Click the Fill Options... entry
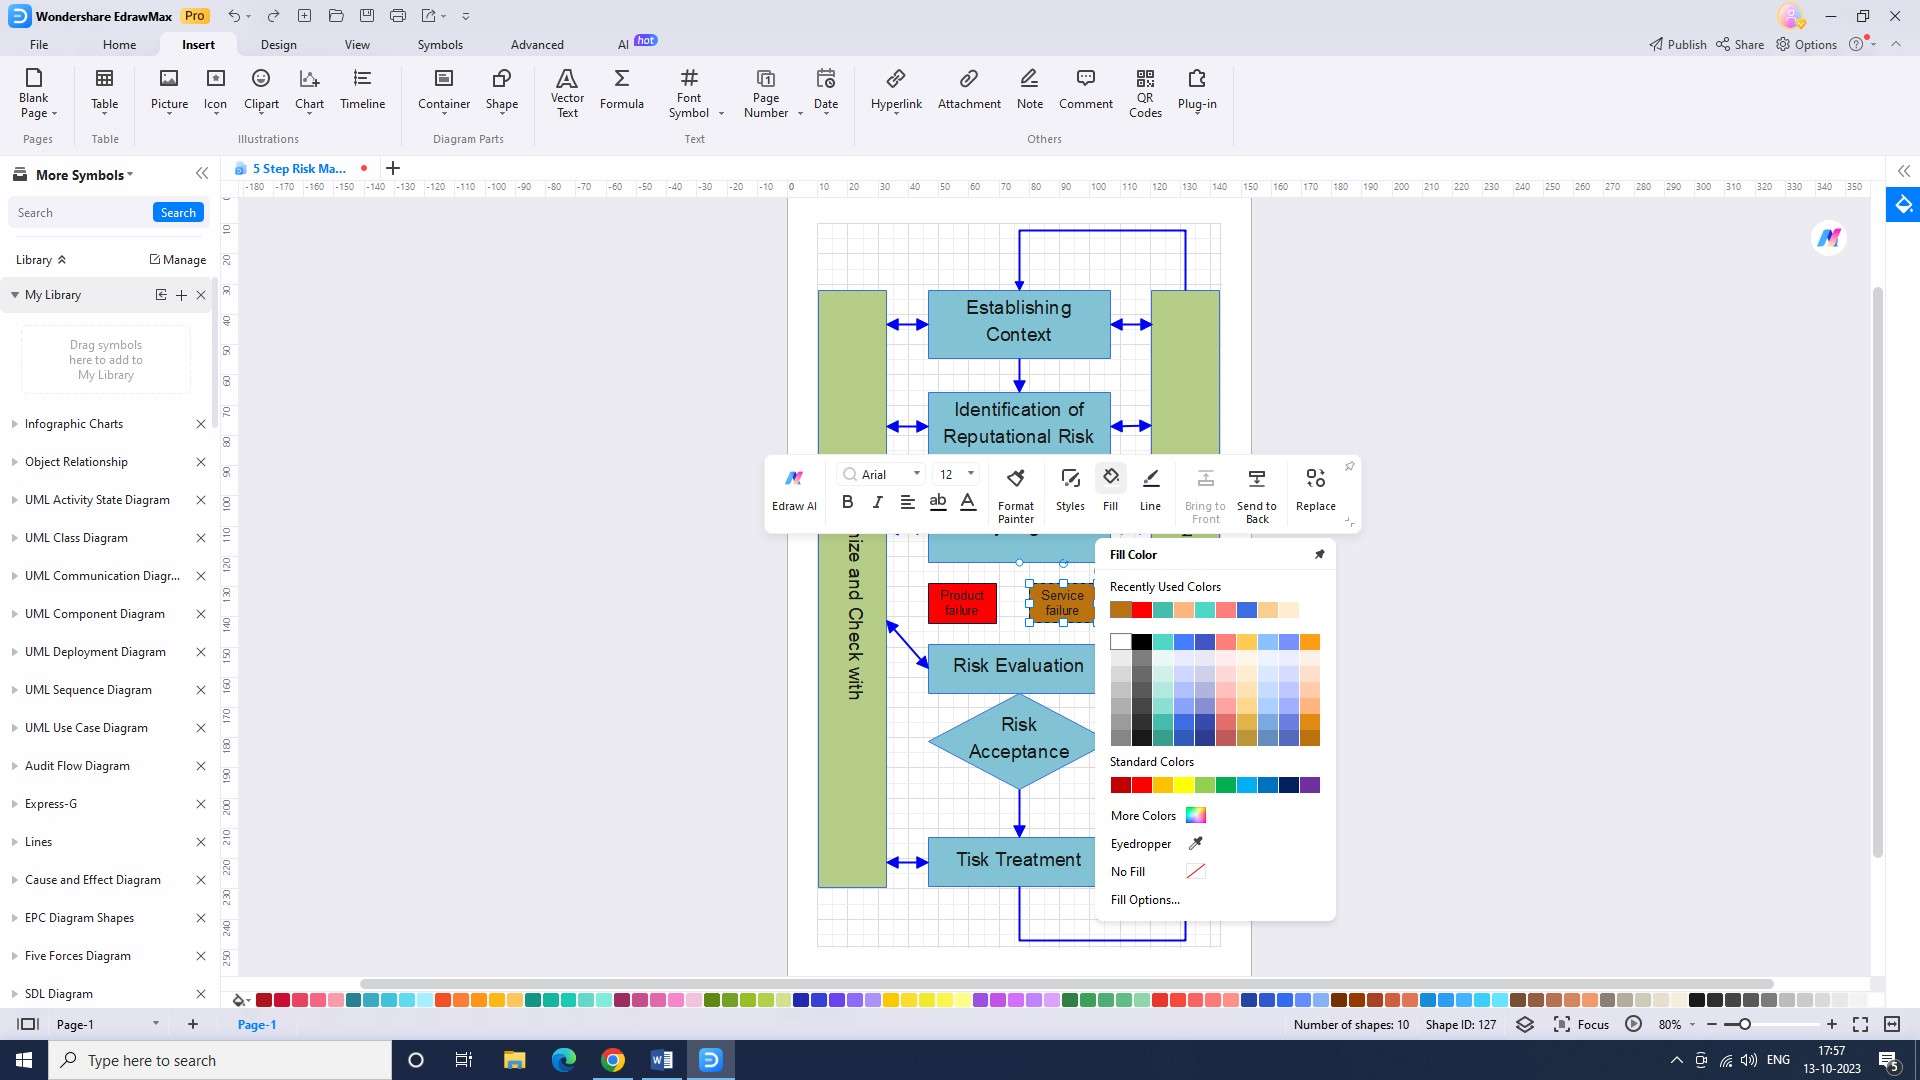Screen dimensions: 1920x1080 coord(1145,900)
